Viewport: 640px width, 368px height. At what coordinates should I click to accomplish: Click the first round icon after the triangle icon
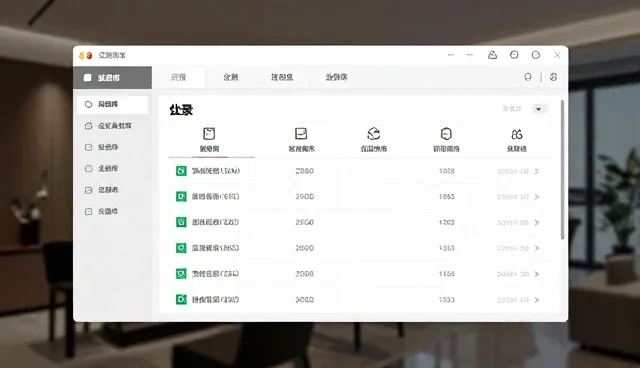coord(514,55)
